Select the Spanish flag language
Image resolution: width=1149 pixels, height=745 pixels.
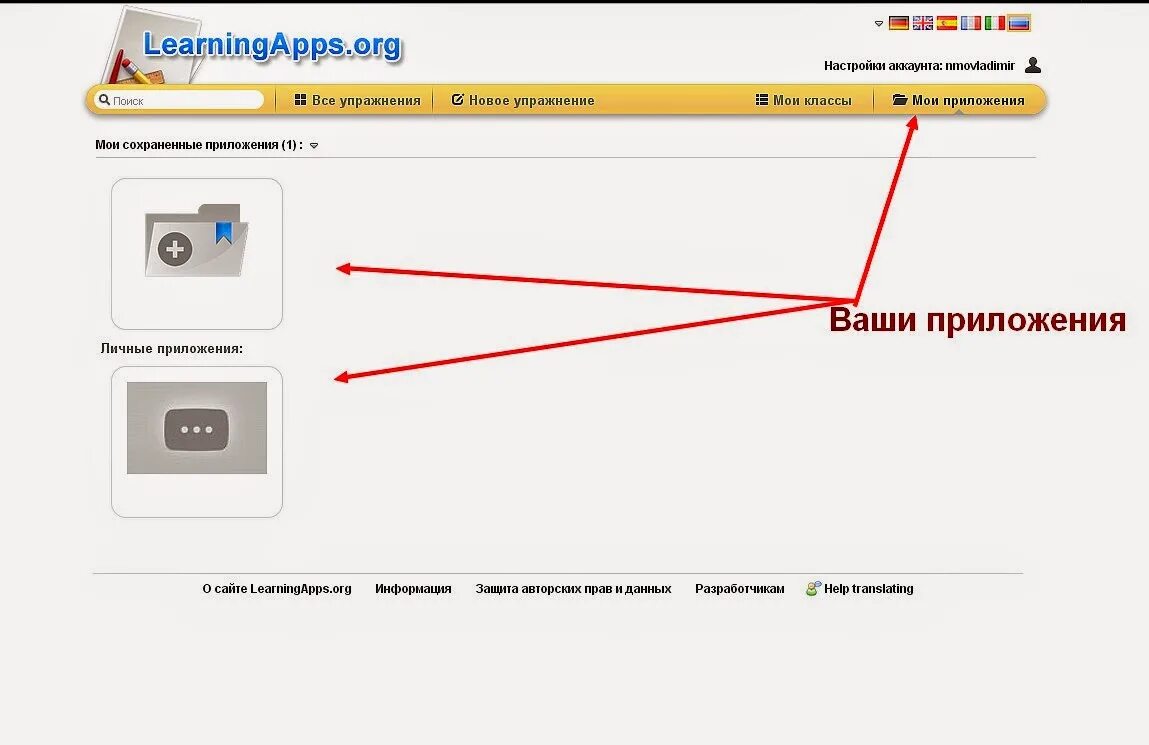point(947,23)
